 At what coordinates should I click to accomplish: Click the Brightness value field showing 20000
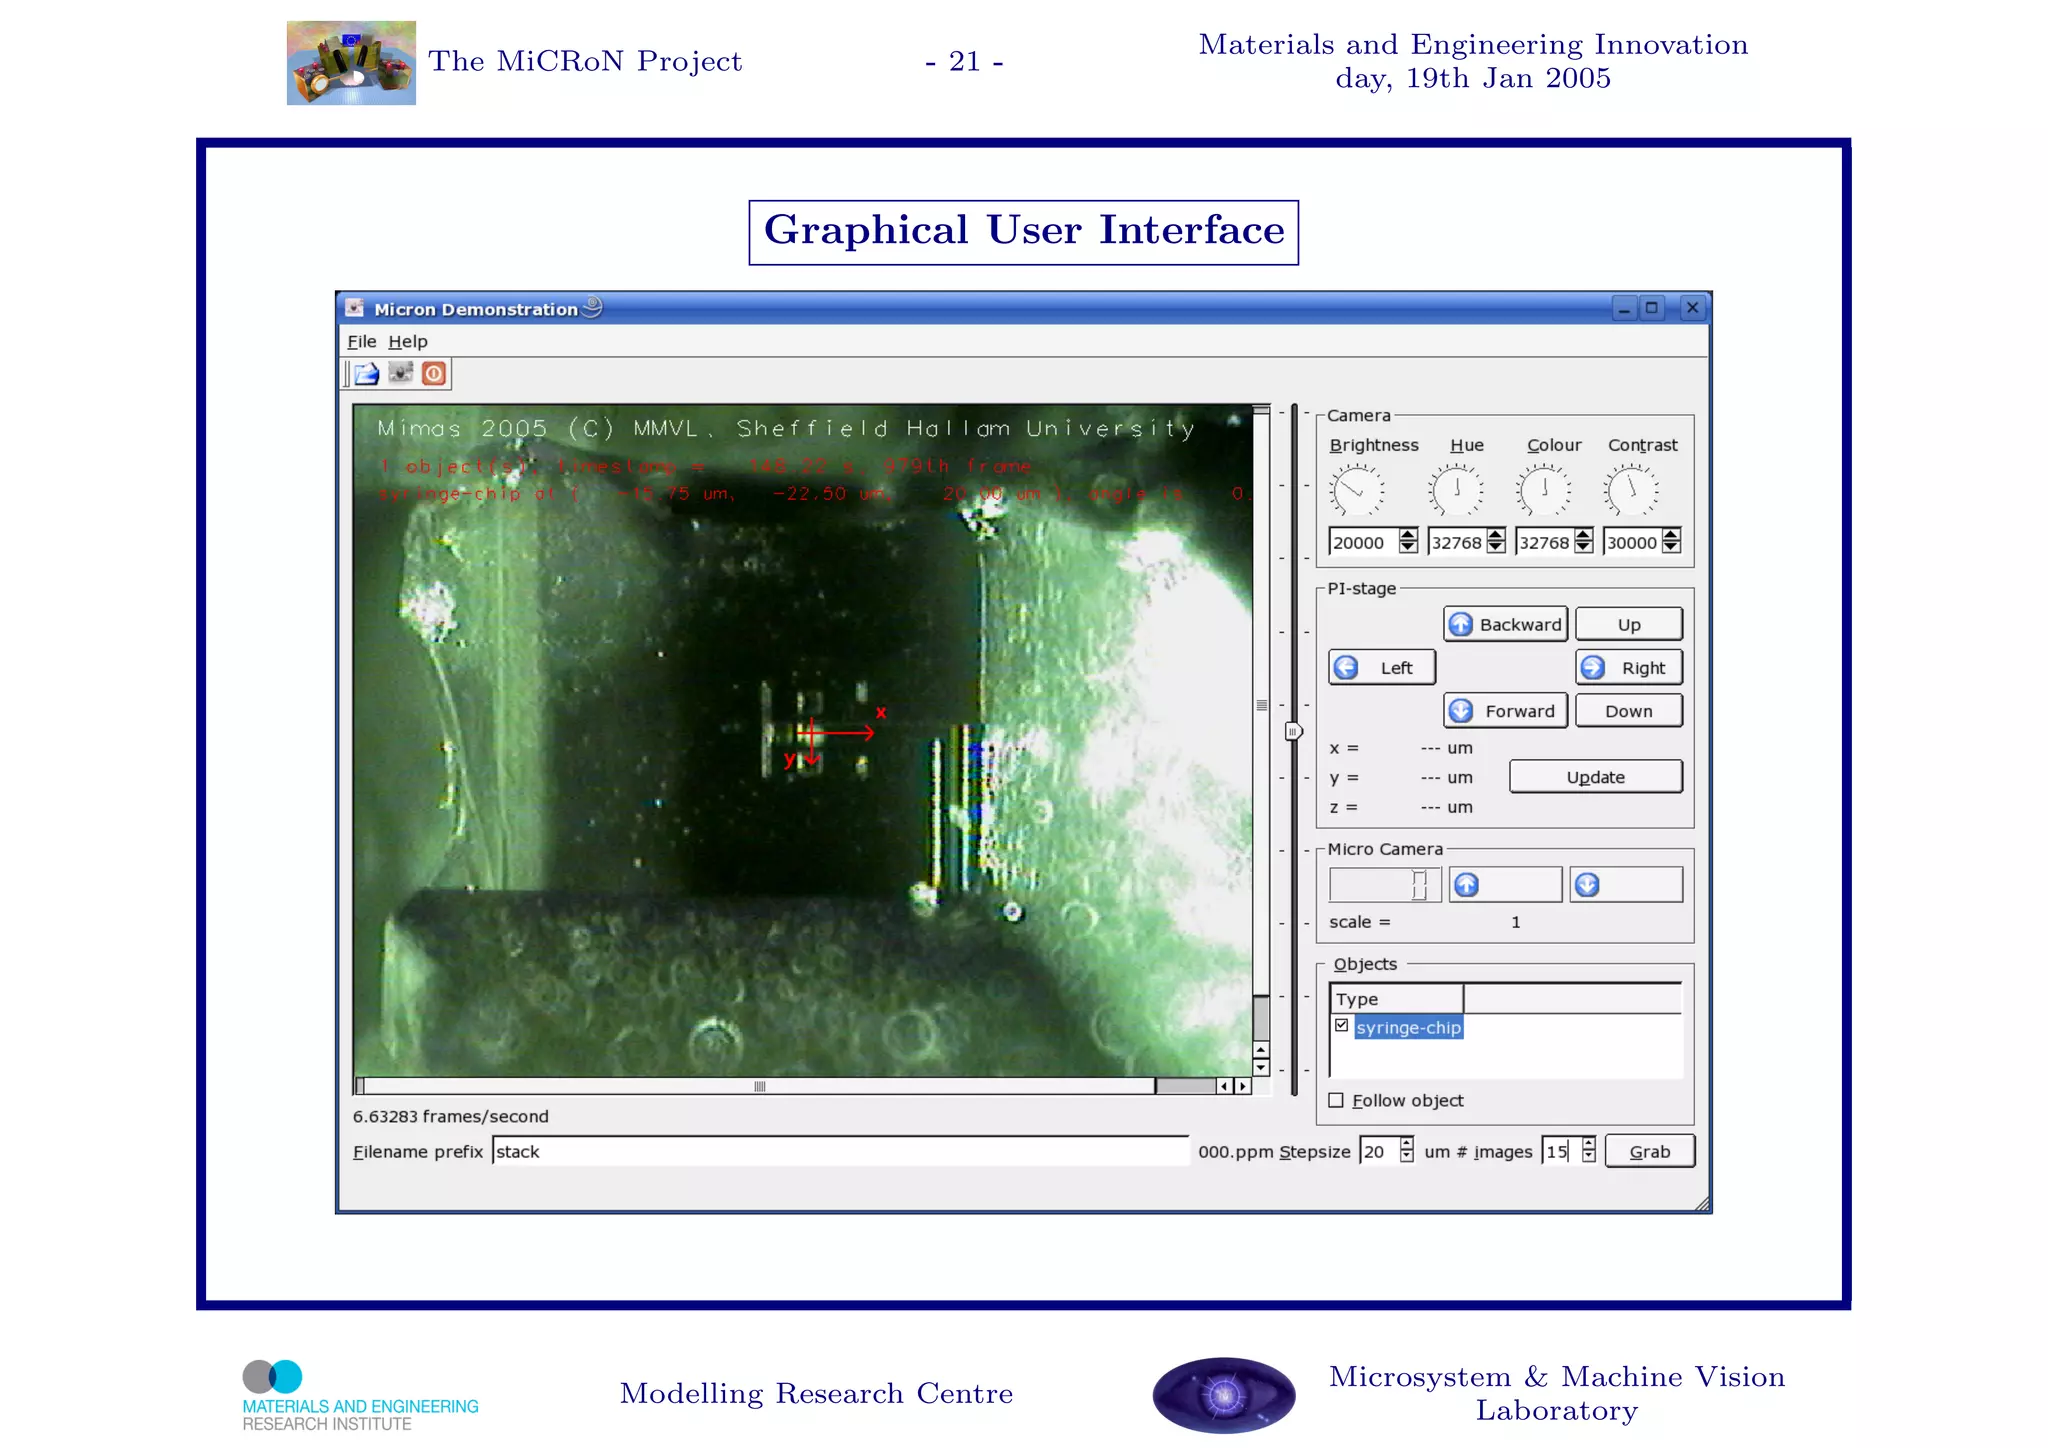pyautogui.click(x=1363, y=542)
